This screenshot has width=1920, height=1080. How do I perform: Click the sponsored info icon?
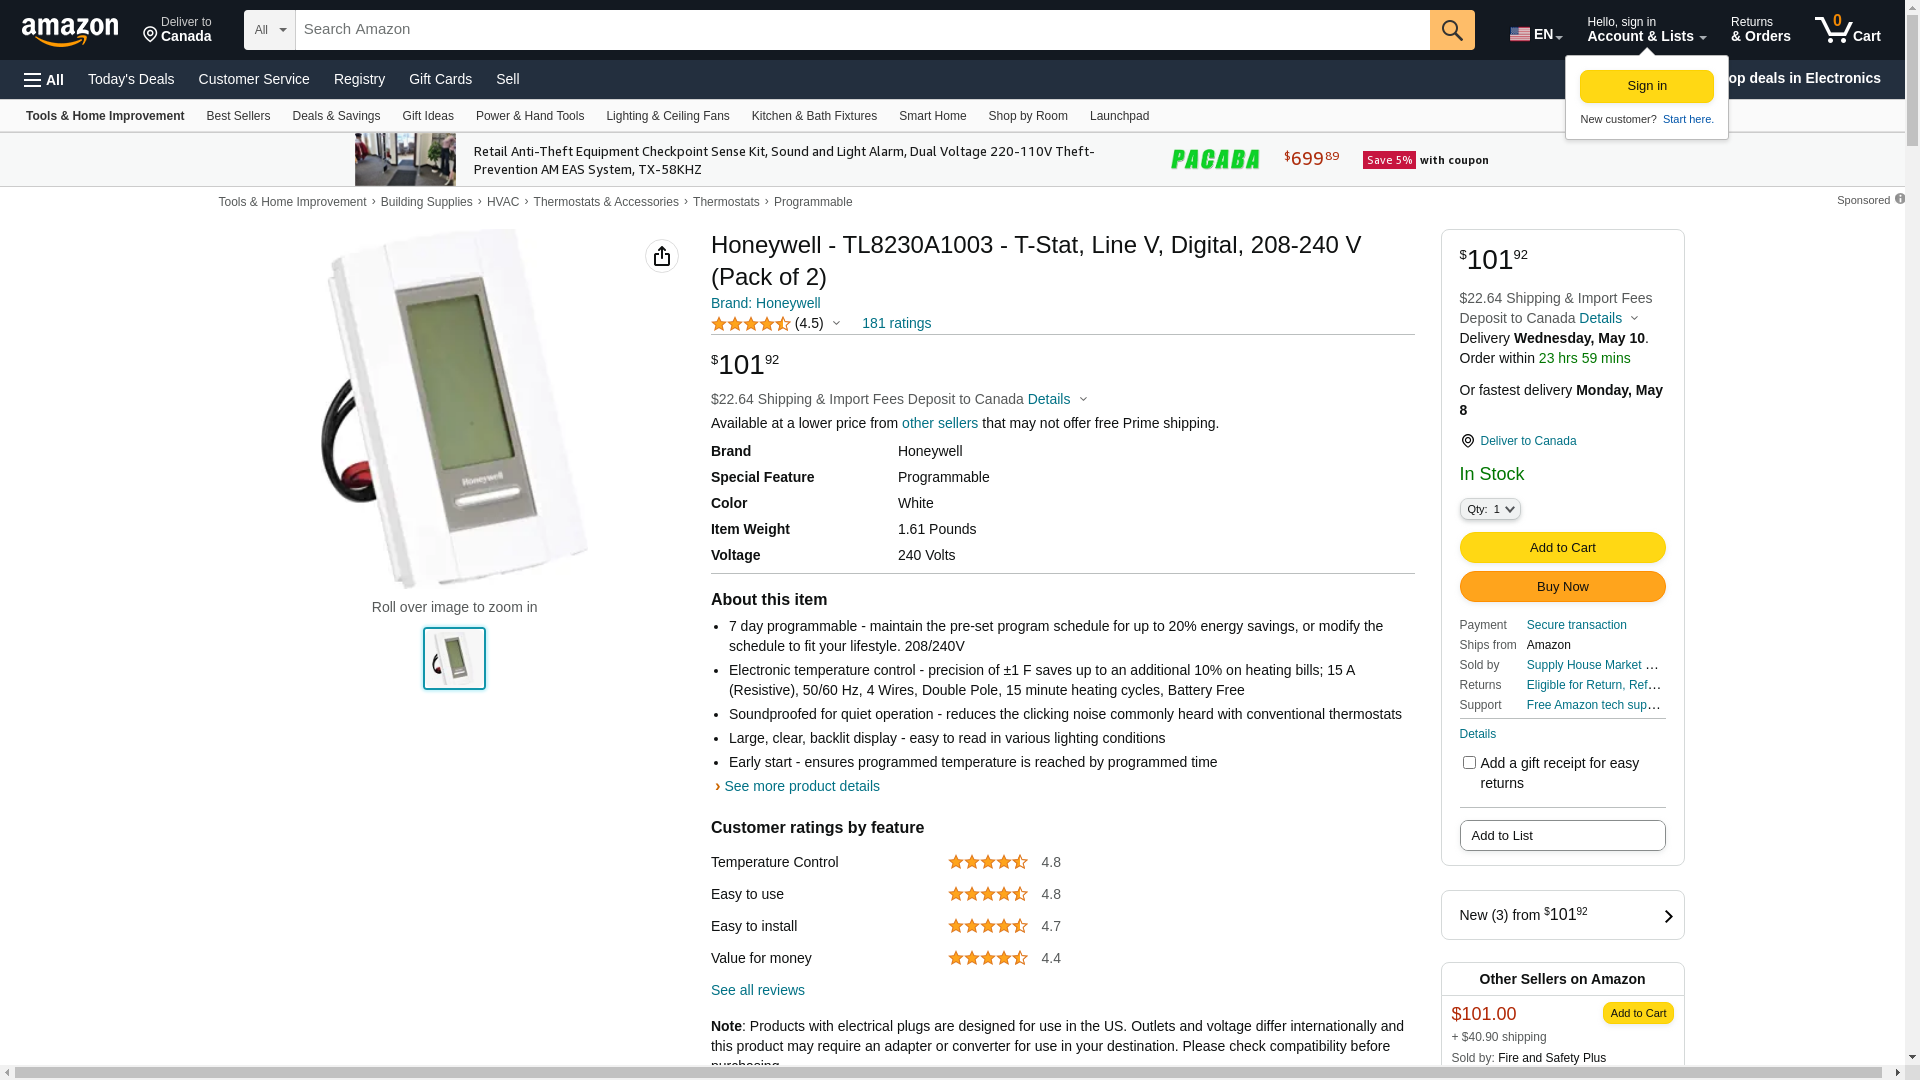point(1900,199)
